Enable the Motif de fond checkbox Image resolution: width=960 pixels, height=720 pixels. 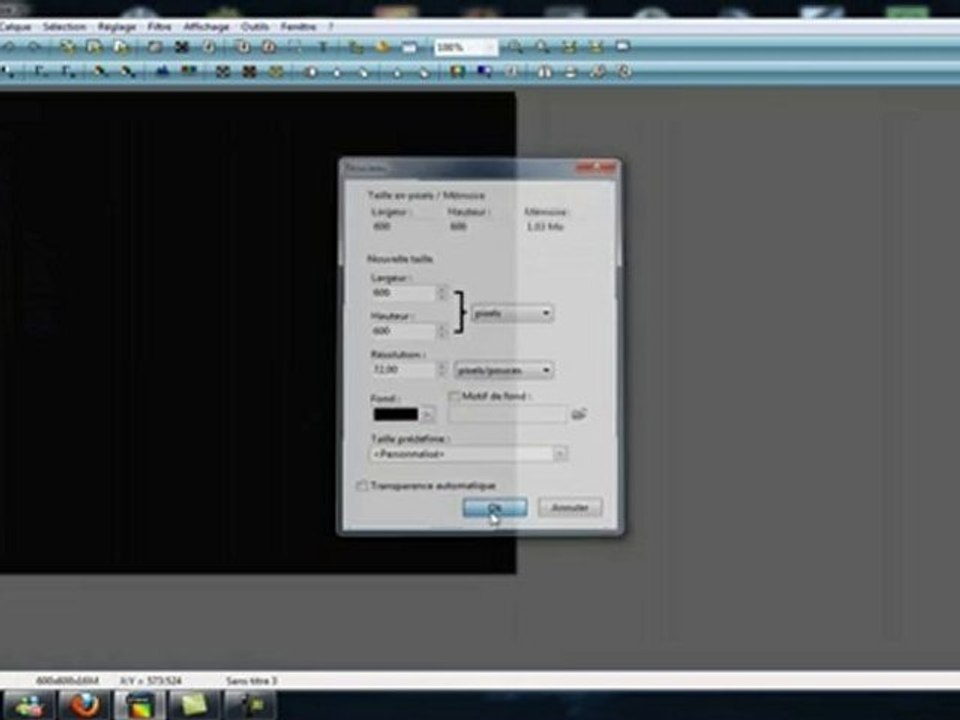[x=454, y=397]
